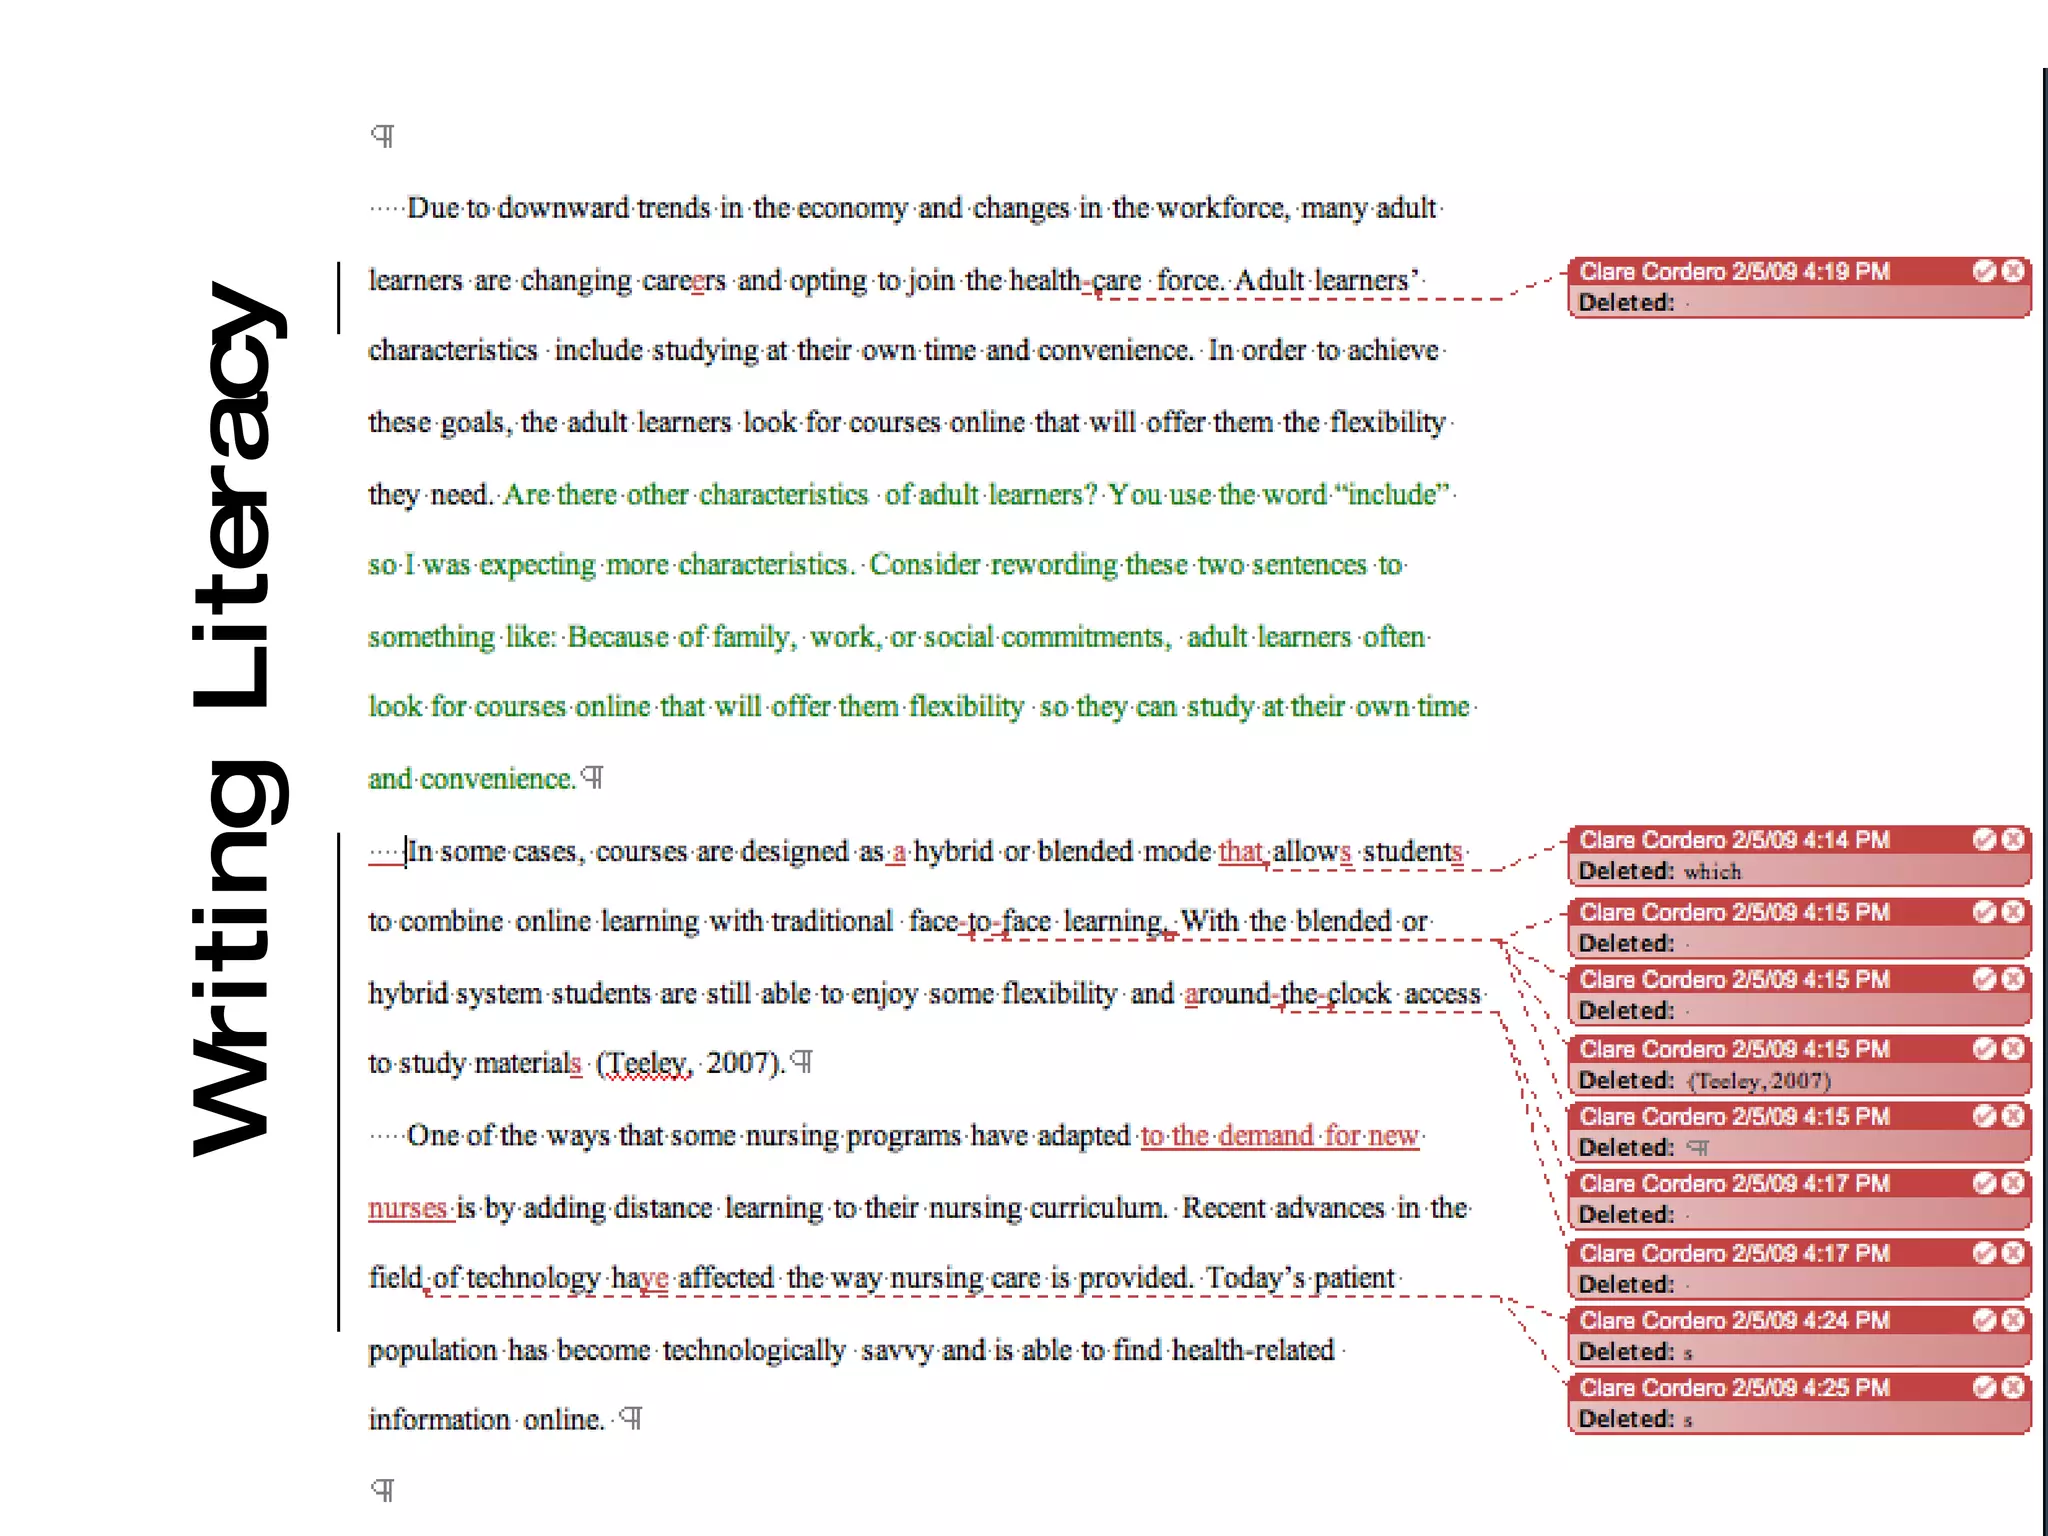Image resolution: width=2048 pixels, height=1536 pixels.
Task: Accept the 4:25 PM deletion of 's'
Action: pos(1984,1387)
